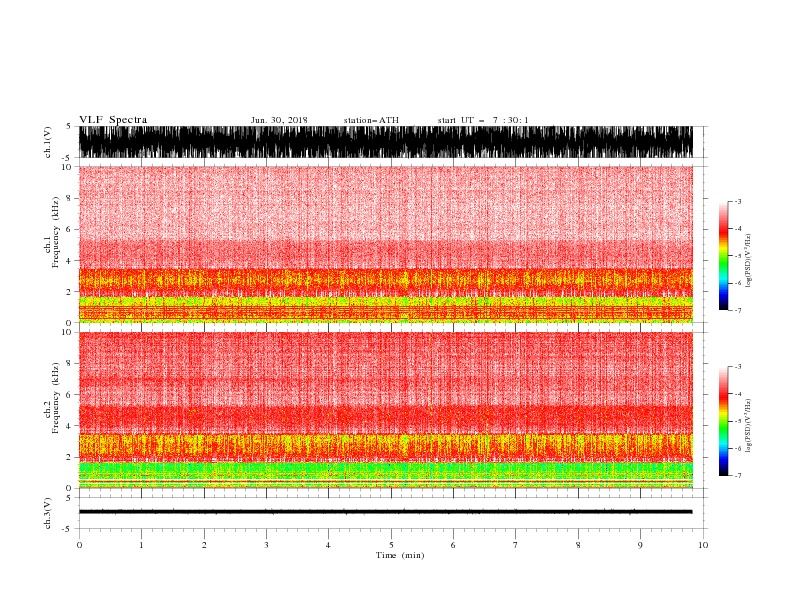This screenshot has width=792, height=612.
Task: Click the ch.2 spectrogram color scale bar
Action: (723, 421)
